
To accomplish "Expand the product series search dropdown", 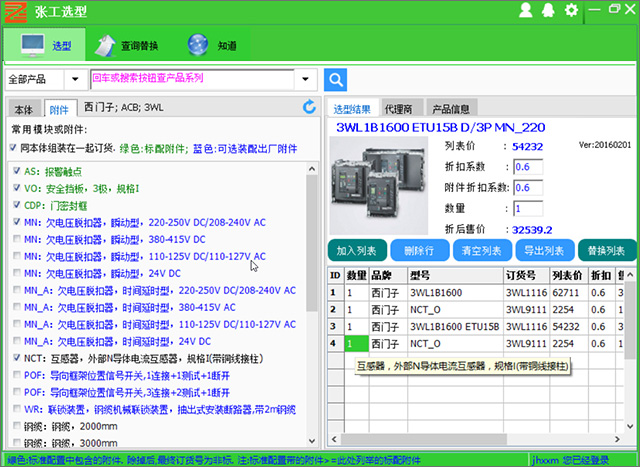I will coord(308,79).
